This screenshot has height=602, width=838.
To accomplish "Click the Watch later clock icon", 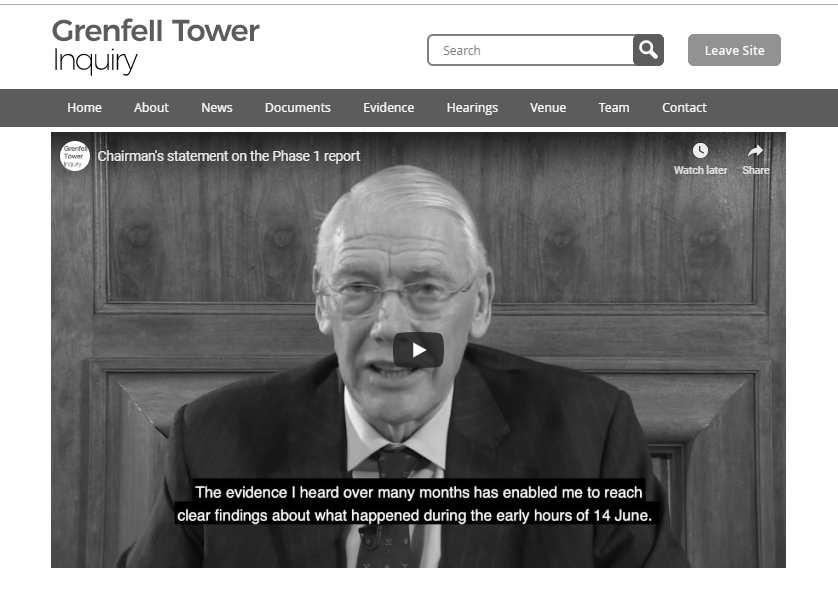I will pyautogui.click(x=700, y=151).
